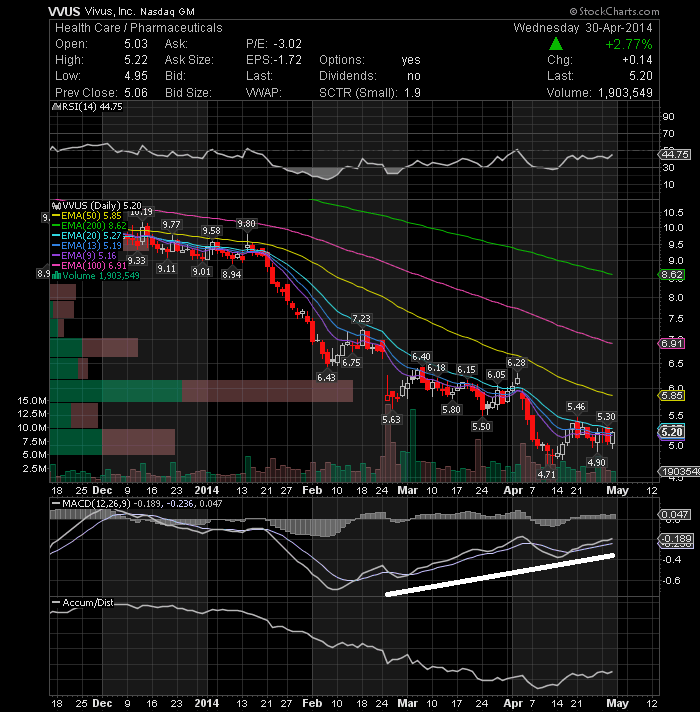The width and height of the screenshot is (700, 712).
Task: Click the 5.50 low price label
Action: (x=481, y=426)
